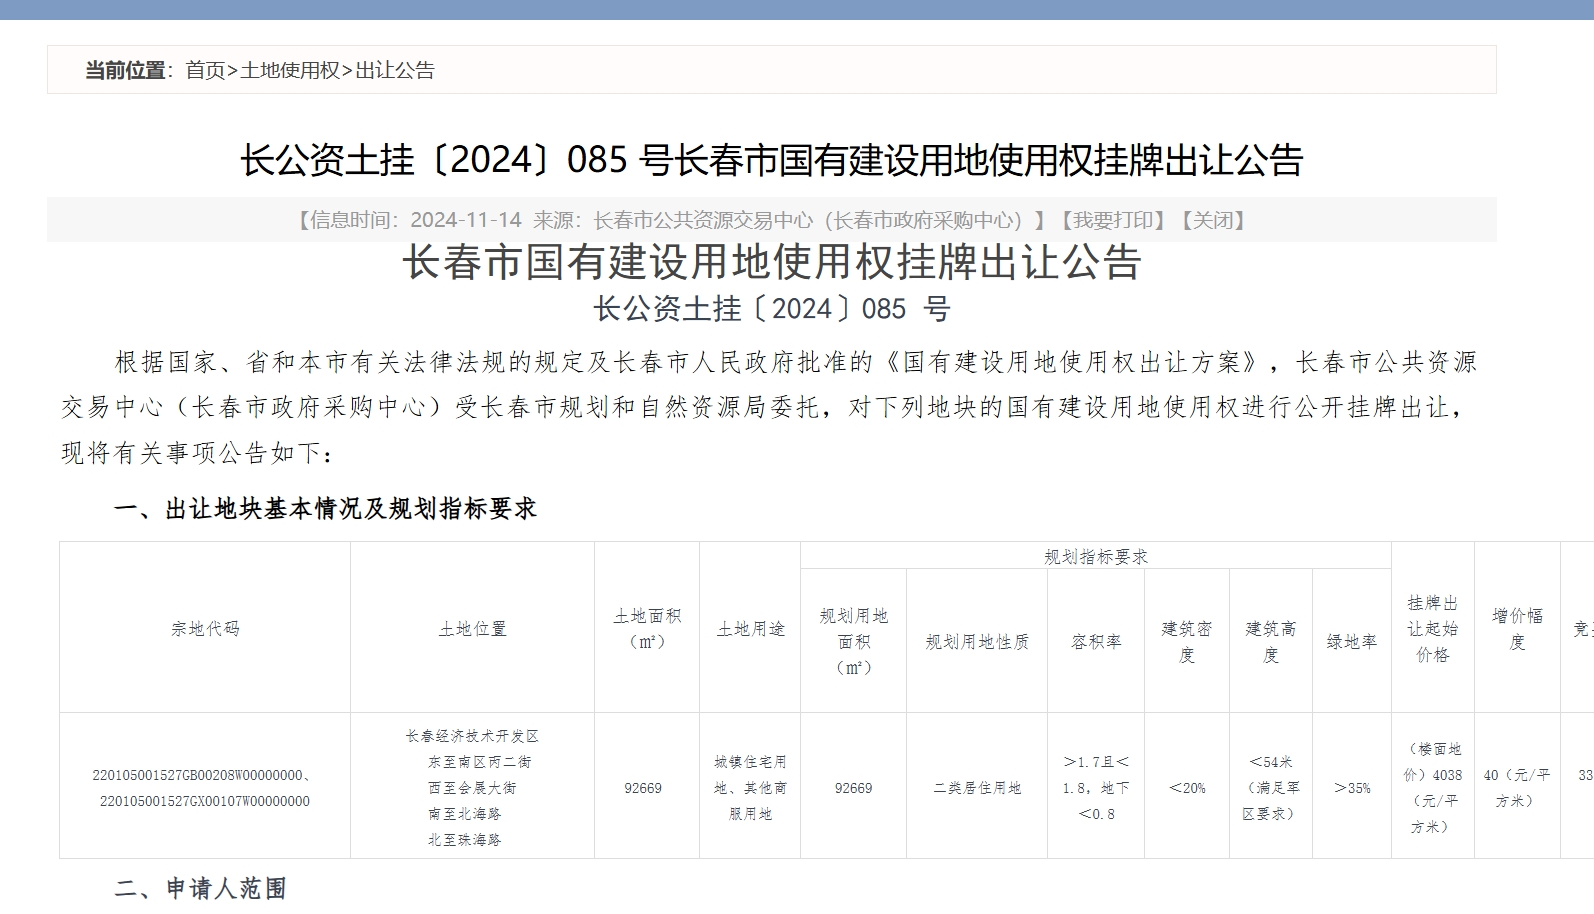Click the heading 长春市国有建设用地使用权挂牌出让公告
Image resolution: width=1594 pixels, height=914 pixels.
coord(772,263)
